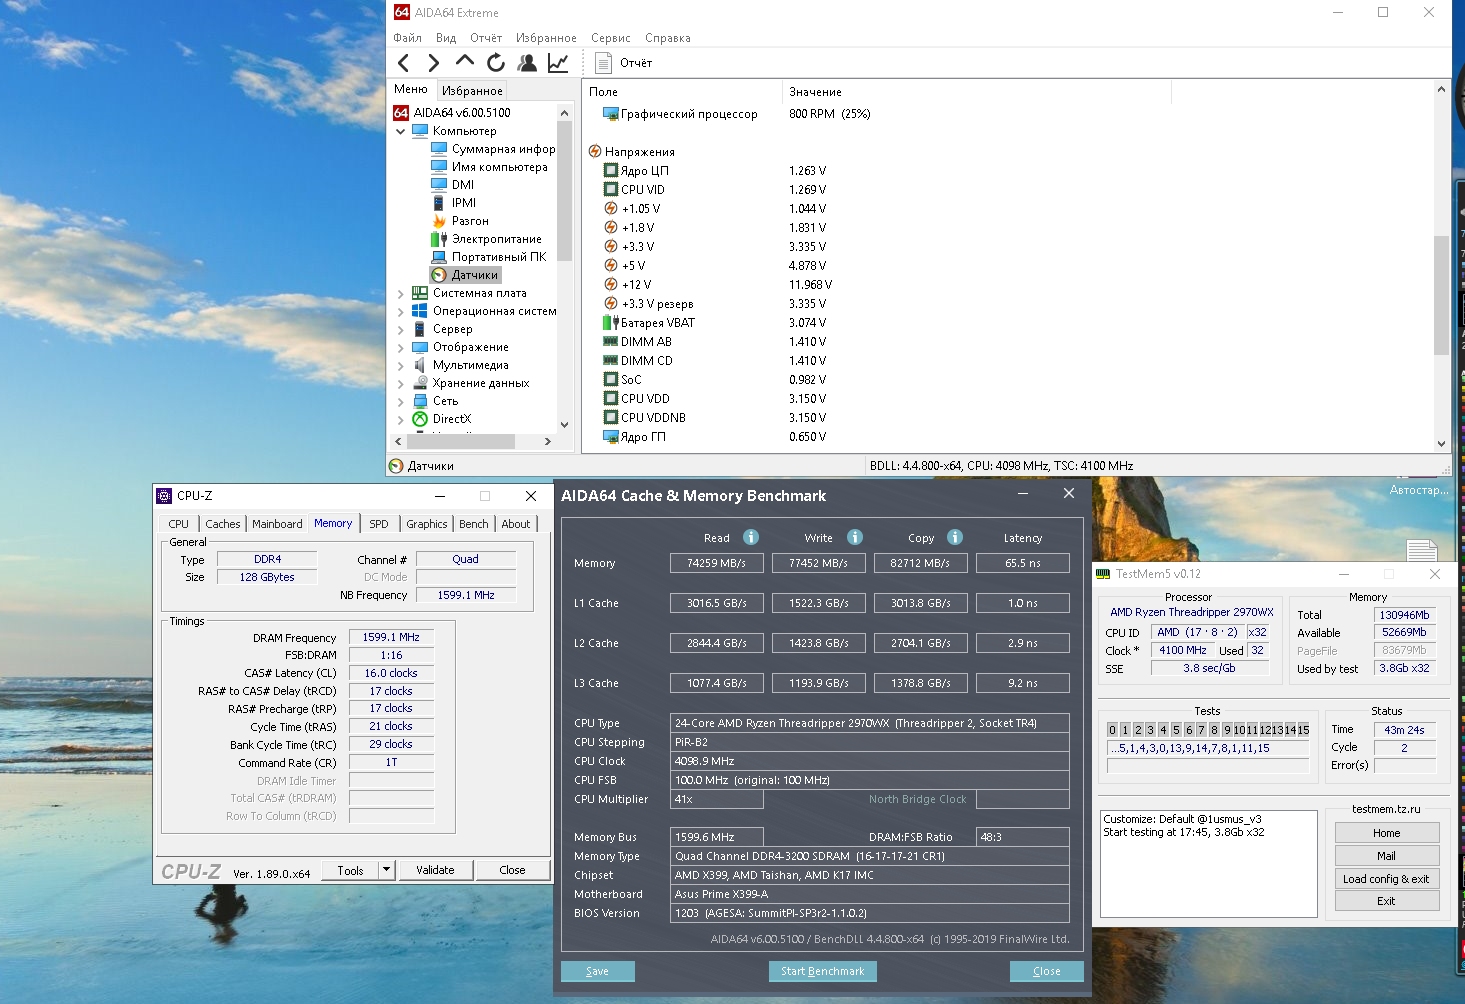This screenshot has width=1465, height=1004.
Task: Click the Exit button in TestMem5
Action: coord(1387,901)
